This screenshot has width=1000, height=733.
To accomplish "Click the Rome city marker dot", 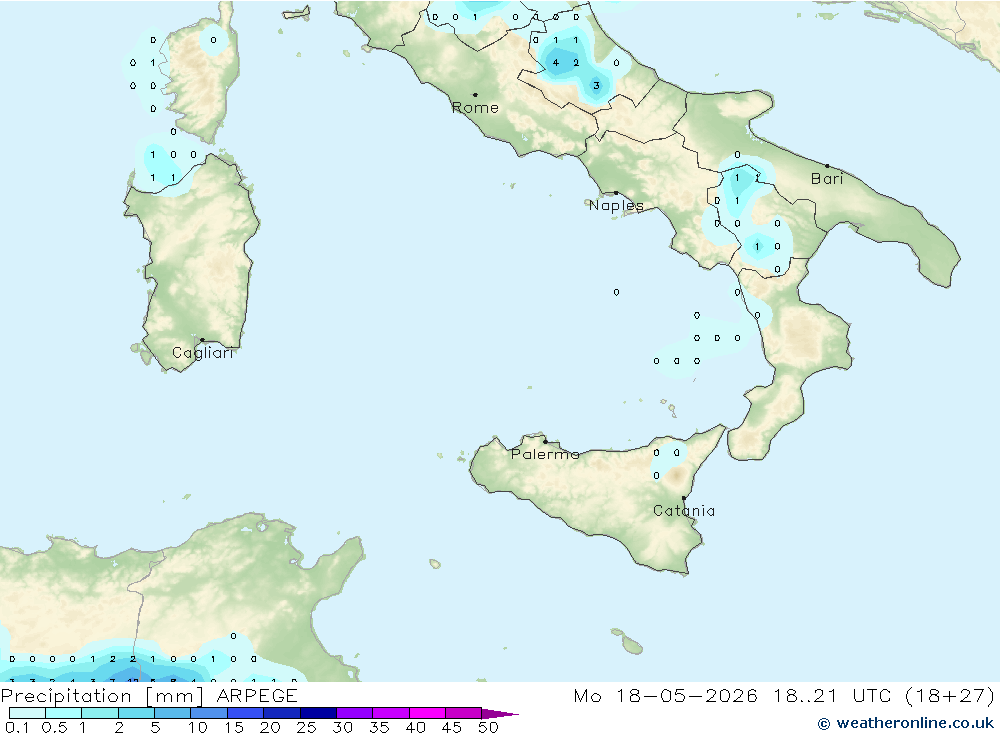I will pos(475,94).
